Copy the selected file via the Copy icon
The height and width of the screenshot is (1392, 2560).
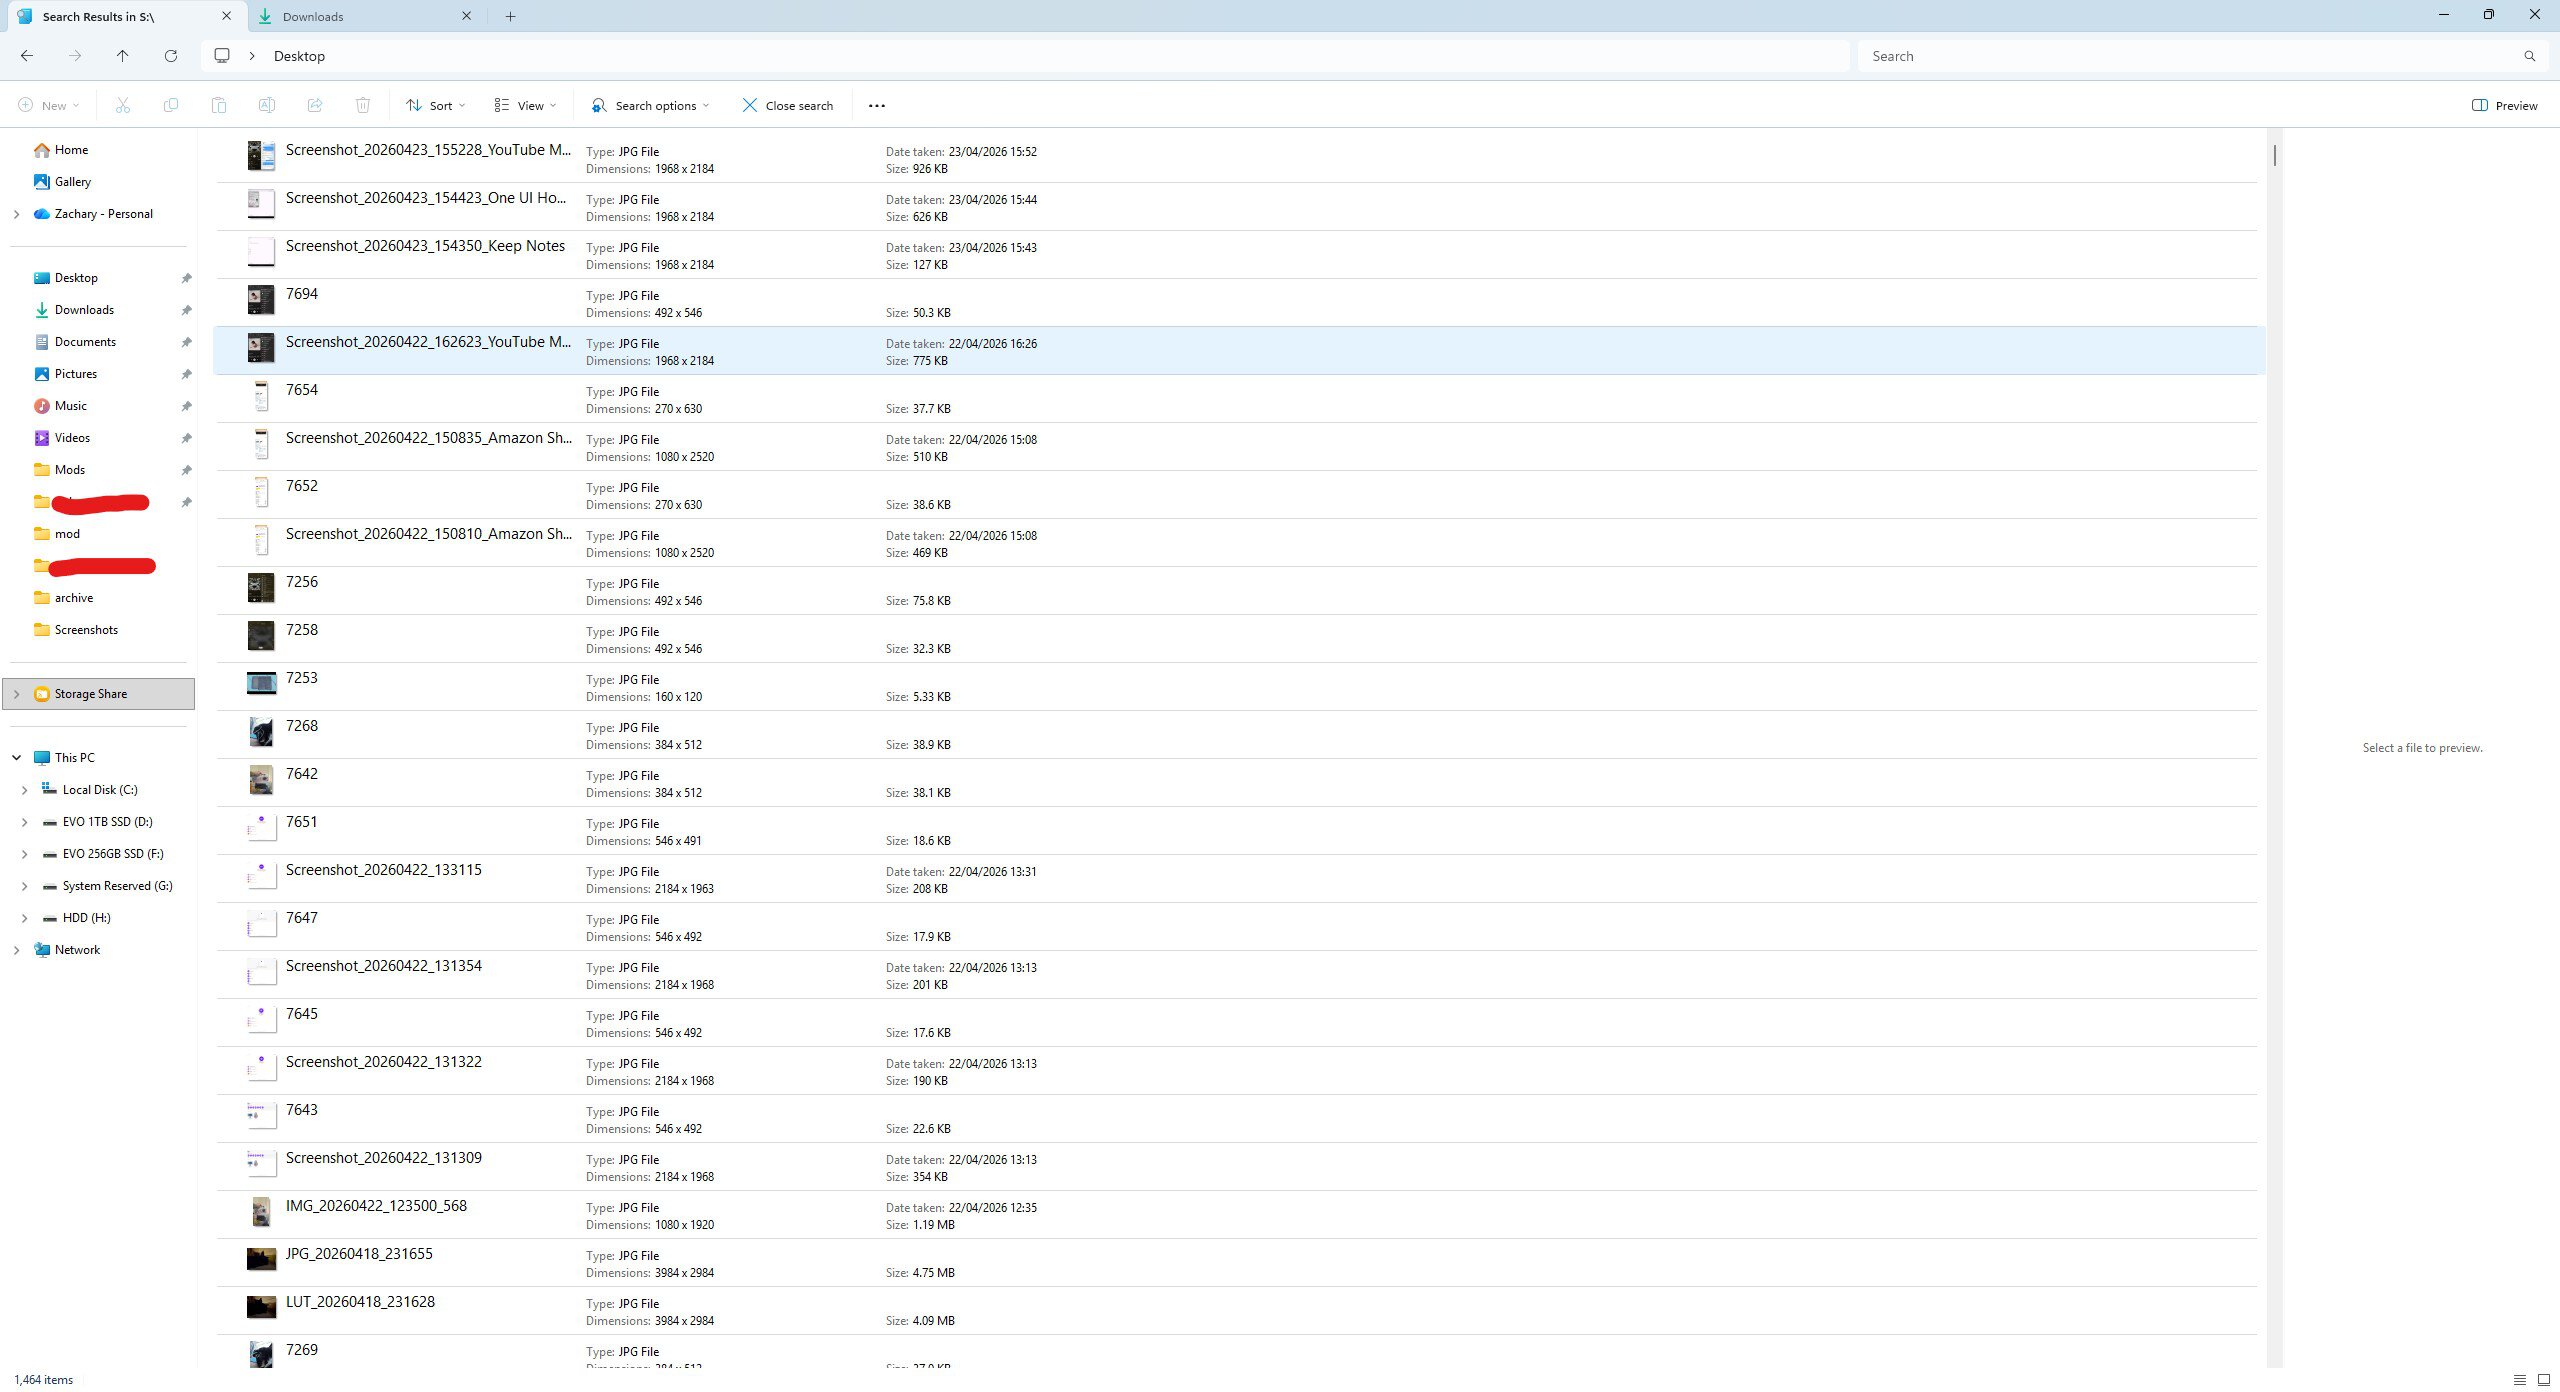click(x=171, y=105)
